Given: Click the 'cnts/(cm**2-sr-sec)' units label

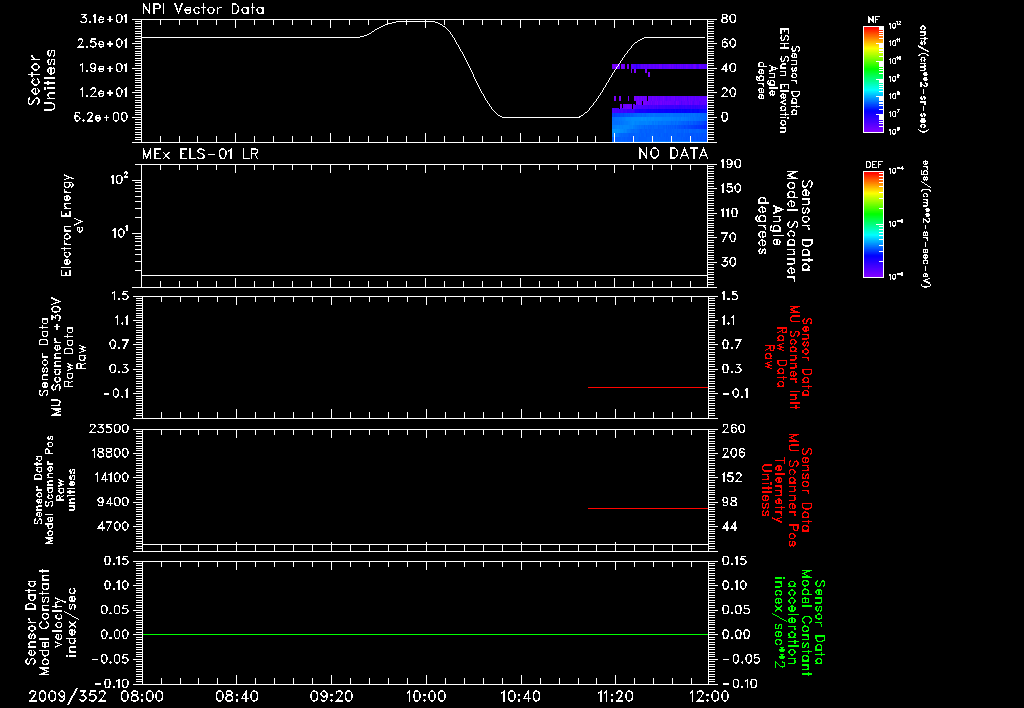Looking at the screenshot, I should 923,78.
